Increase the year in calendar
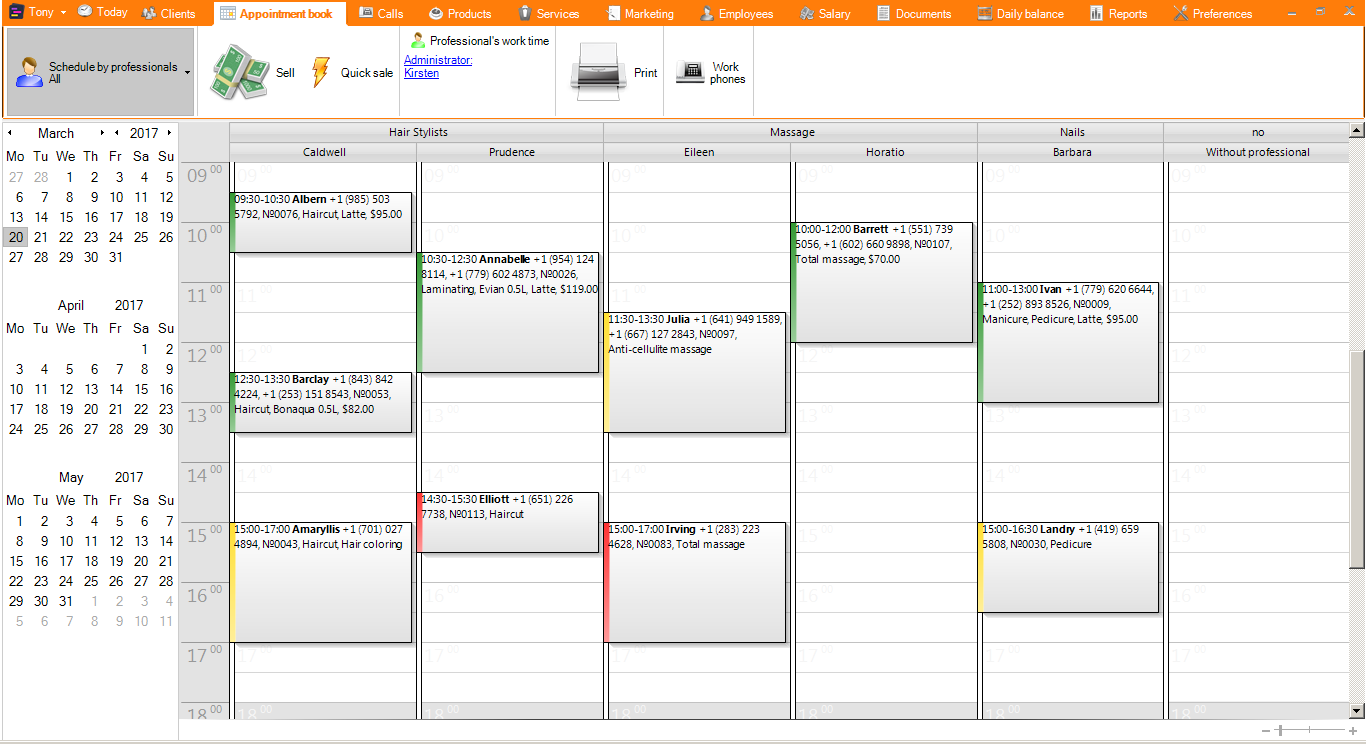Screen dimensions: 1366x744 [170, 133]
